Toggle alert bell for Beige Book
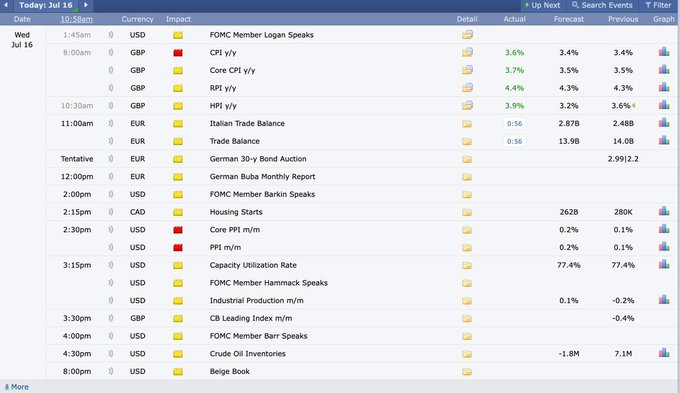Viewport: 680px width, 393px height. (x=111, y=371)
